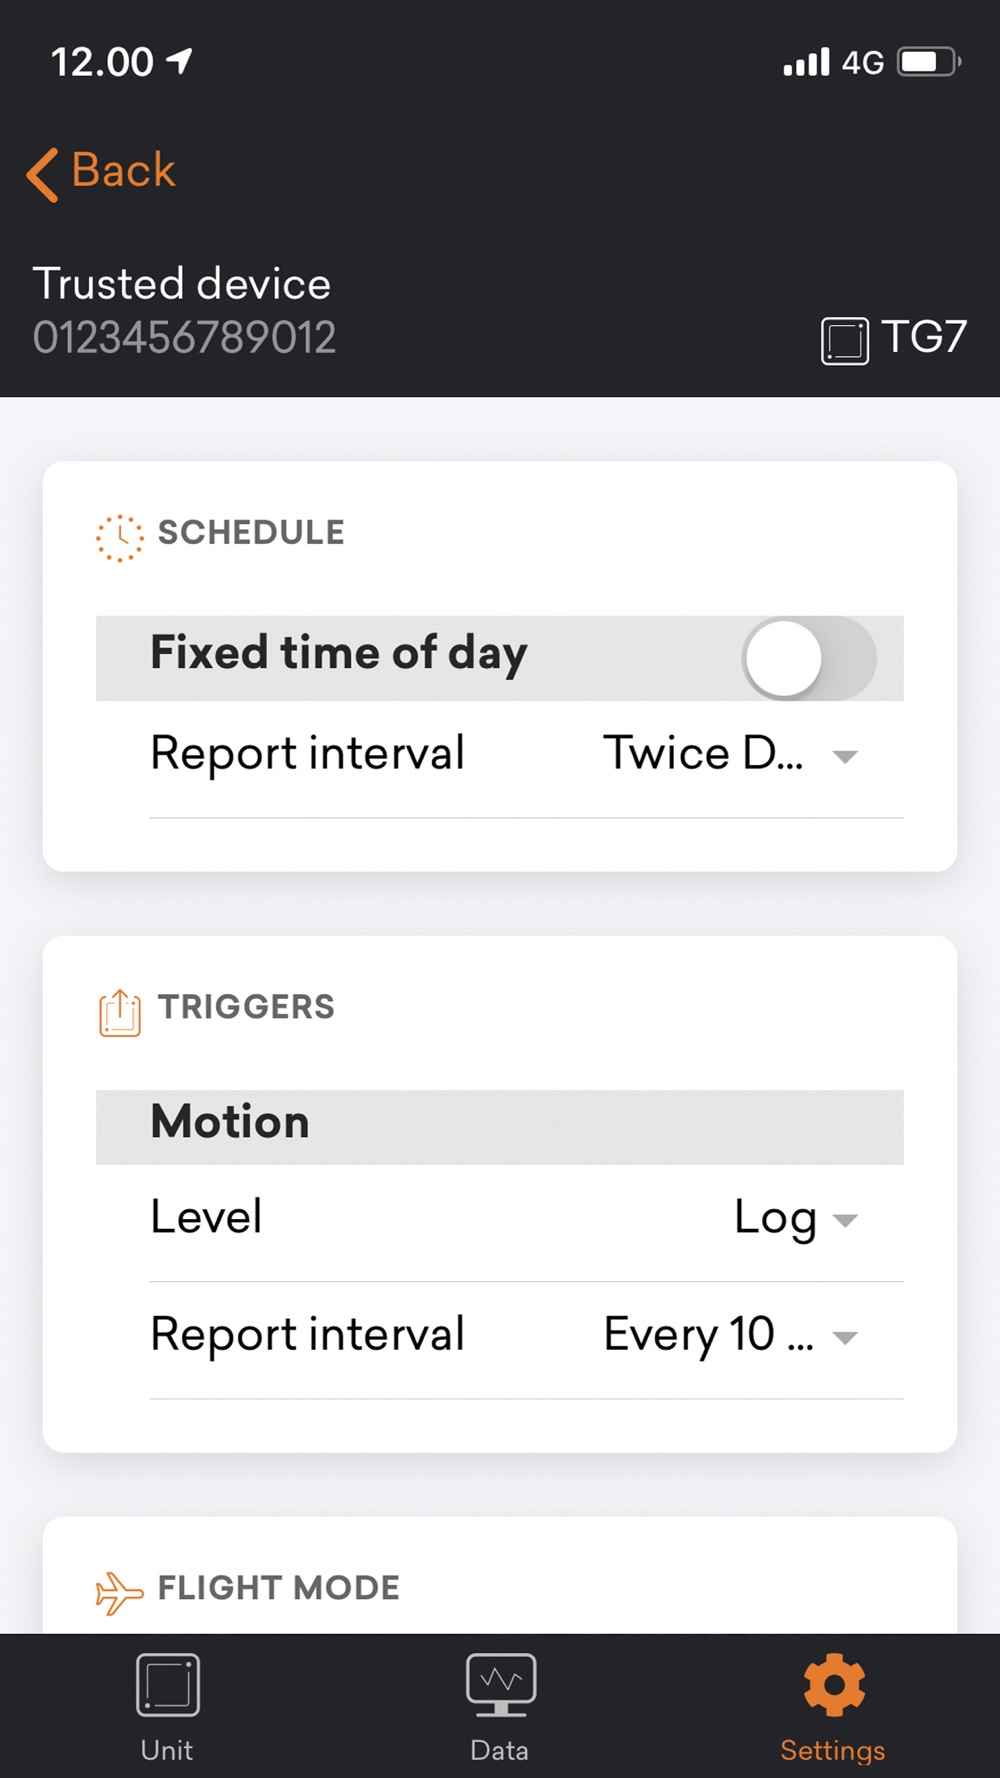Viewport: 1000px width, 1778px height.
Task: Select the Twice D... interval value
Action: pos(703,754)
